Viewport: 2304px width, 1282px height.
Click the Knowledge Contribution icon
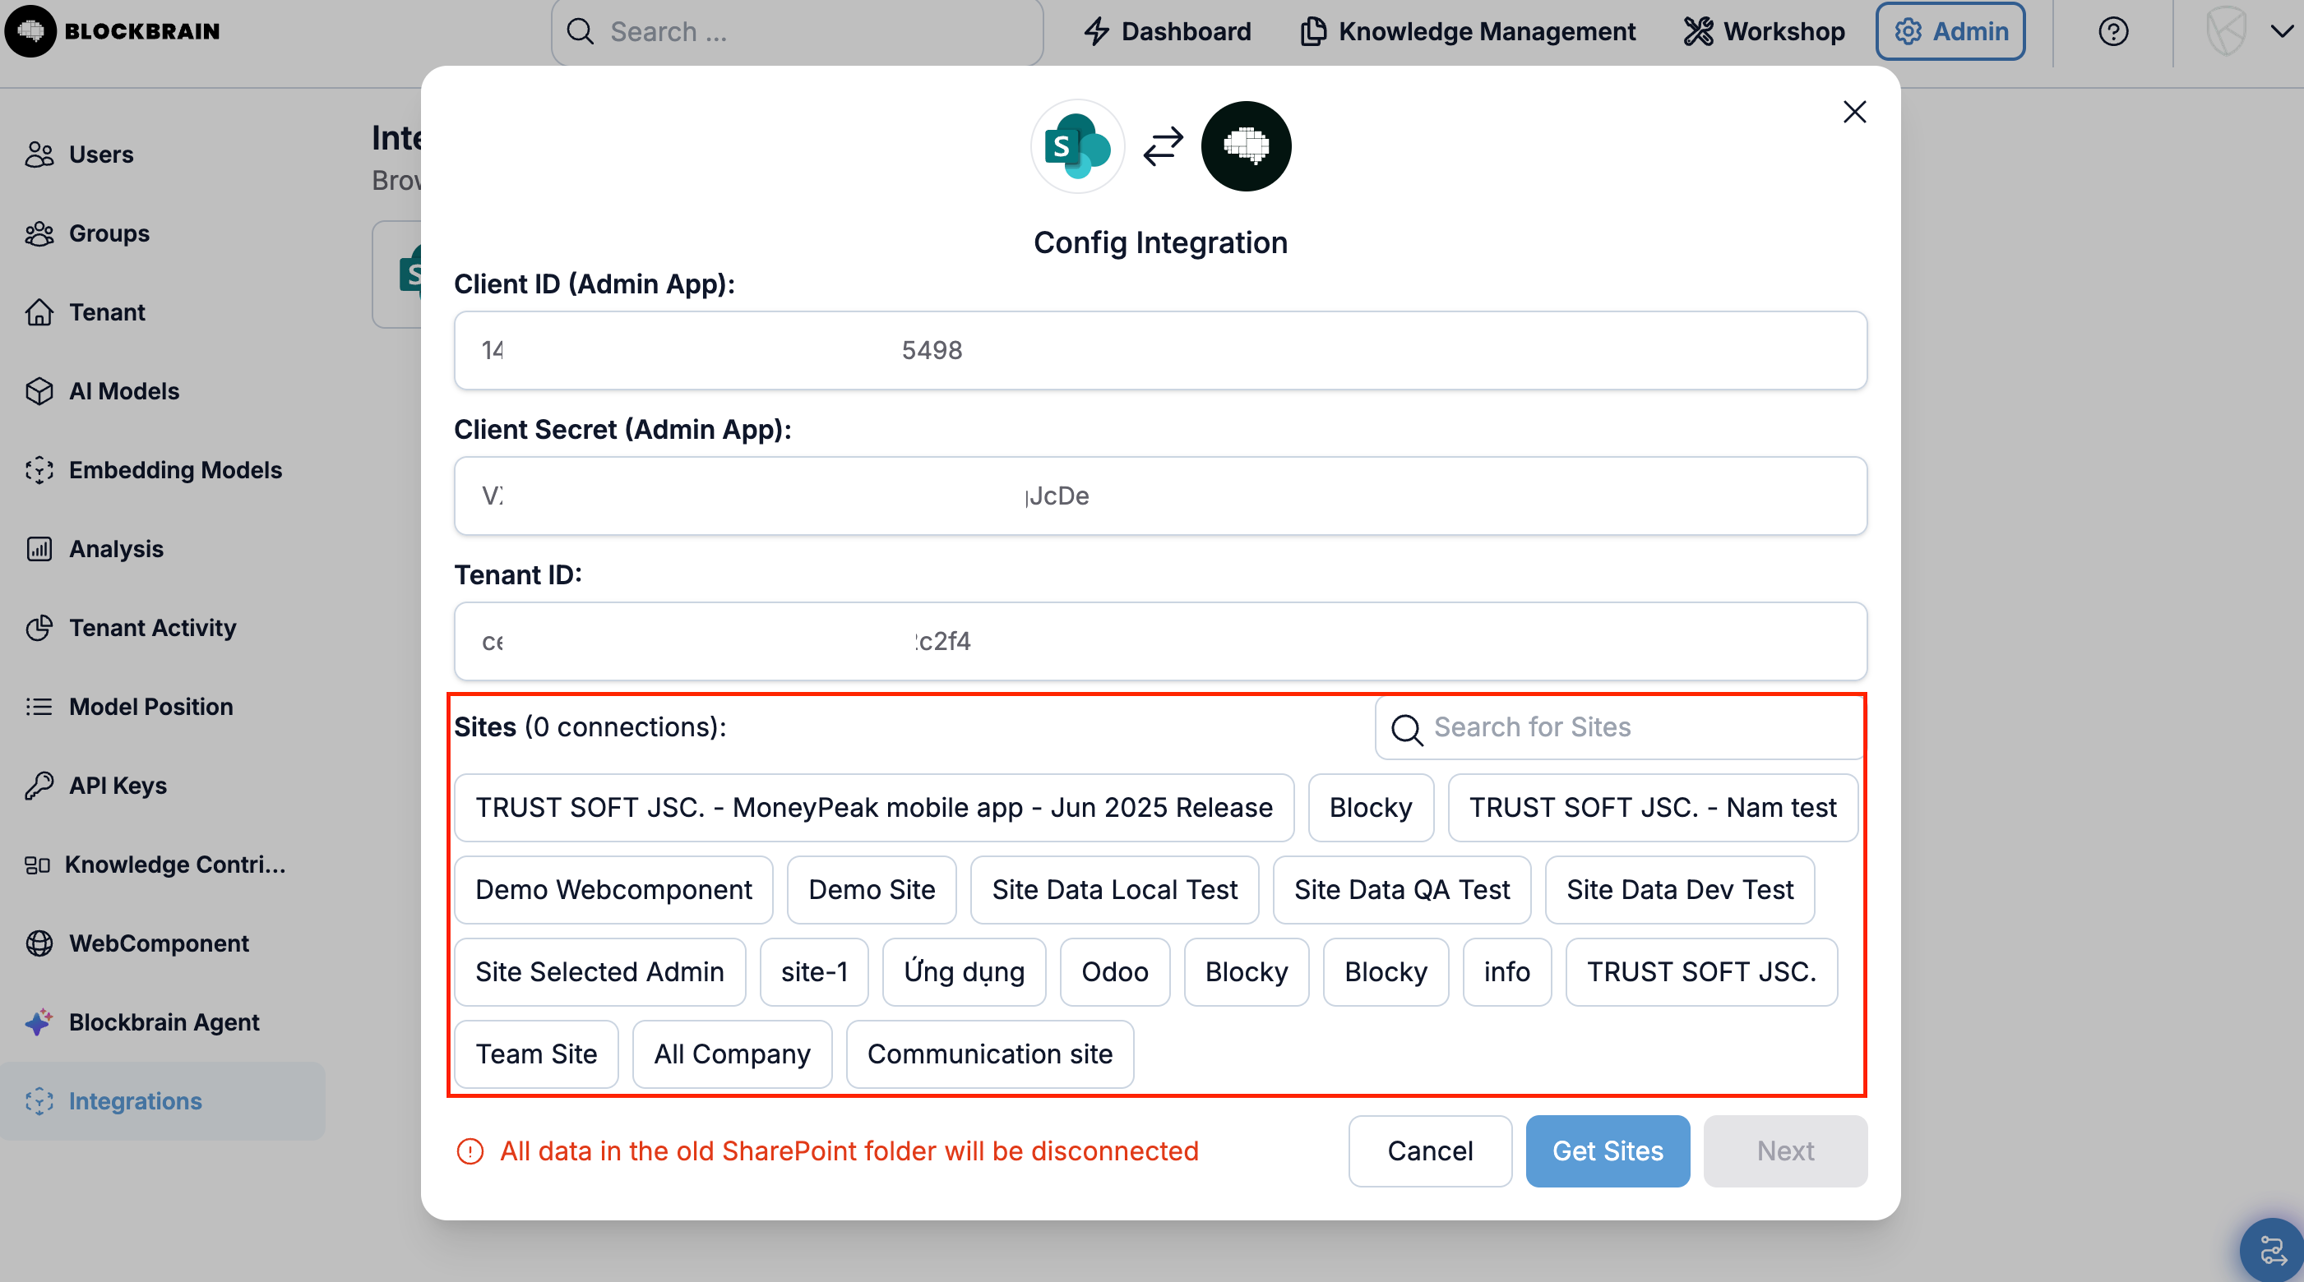[37, 865]
